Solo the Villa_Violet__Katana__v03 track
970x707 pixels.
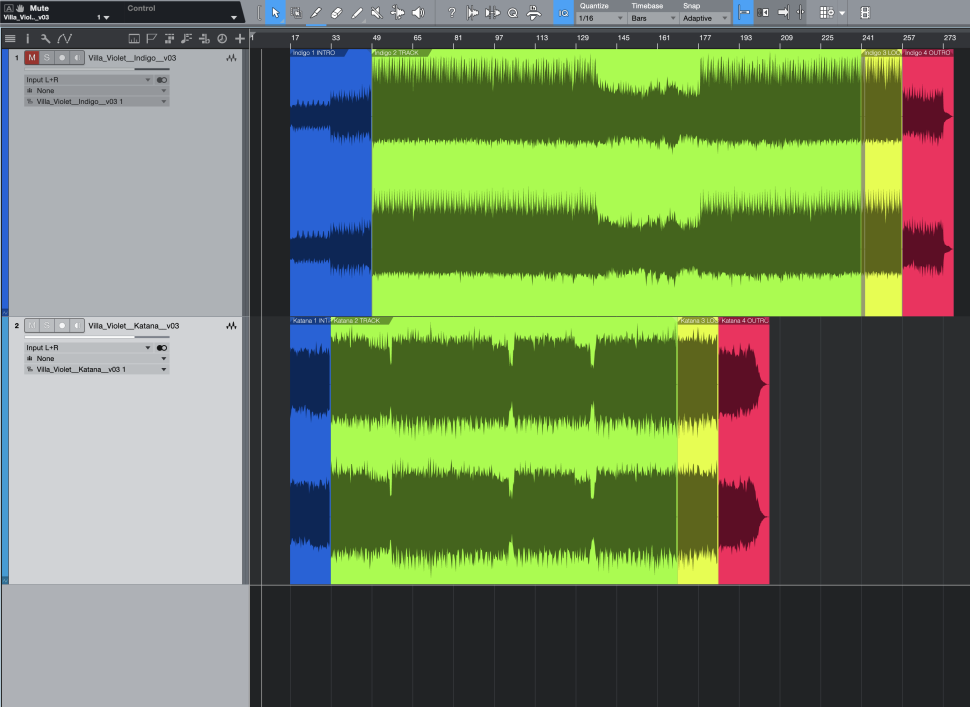pyautogui.click(x=46, y=326)
